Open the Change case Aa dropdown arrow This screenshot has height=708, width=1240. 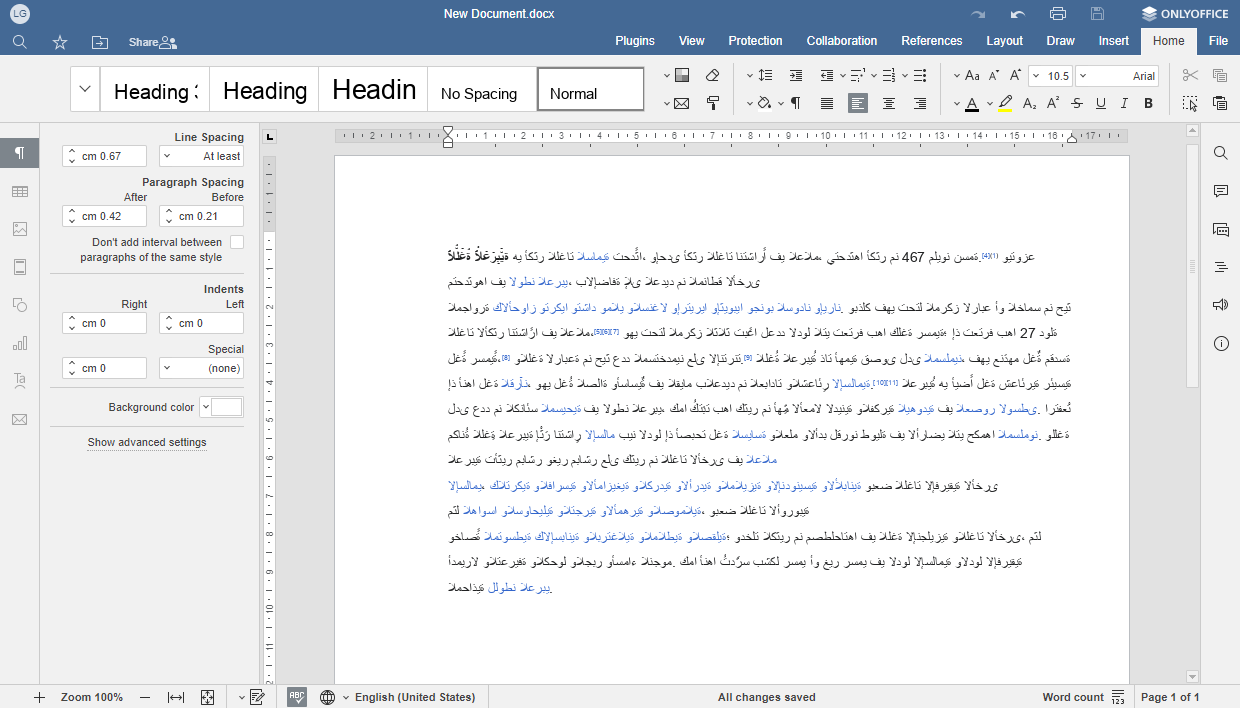coord(958,75)
